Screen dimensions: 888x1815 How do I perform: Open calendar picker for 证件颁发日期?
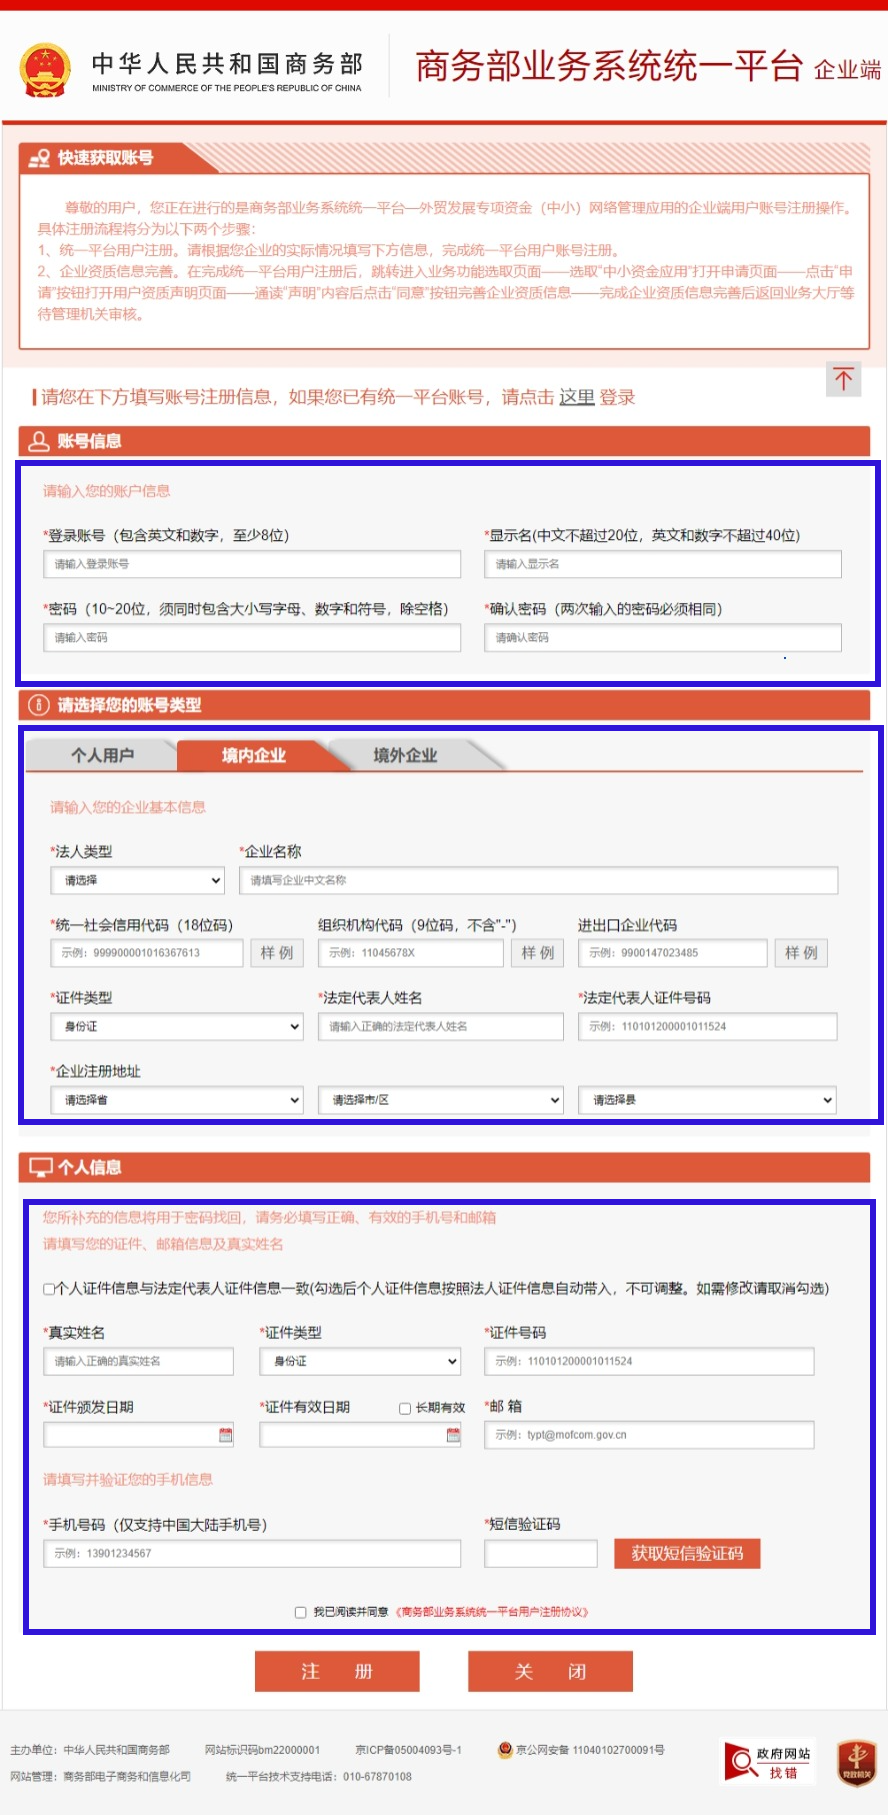226,1435
